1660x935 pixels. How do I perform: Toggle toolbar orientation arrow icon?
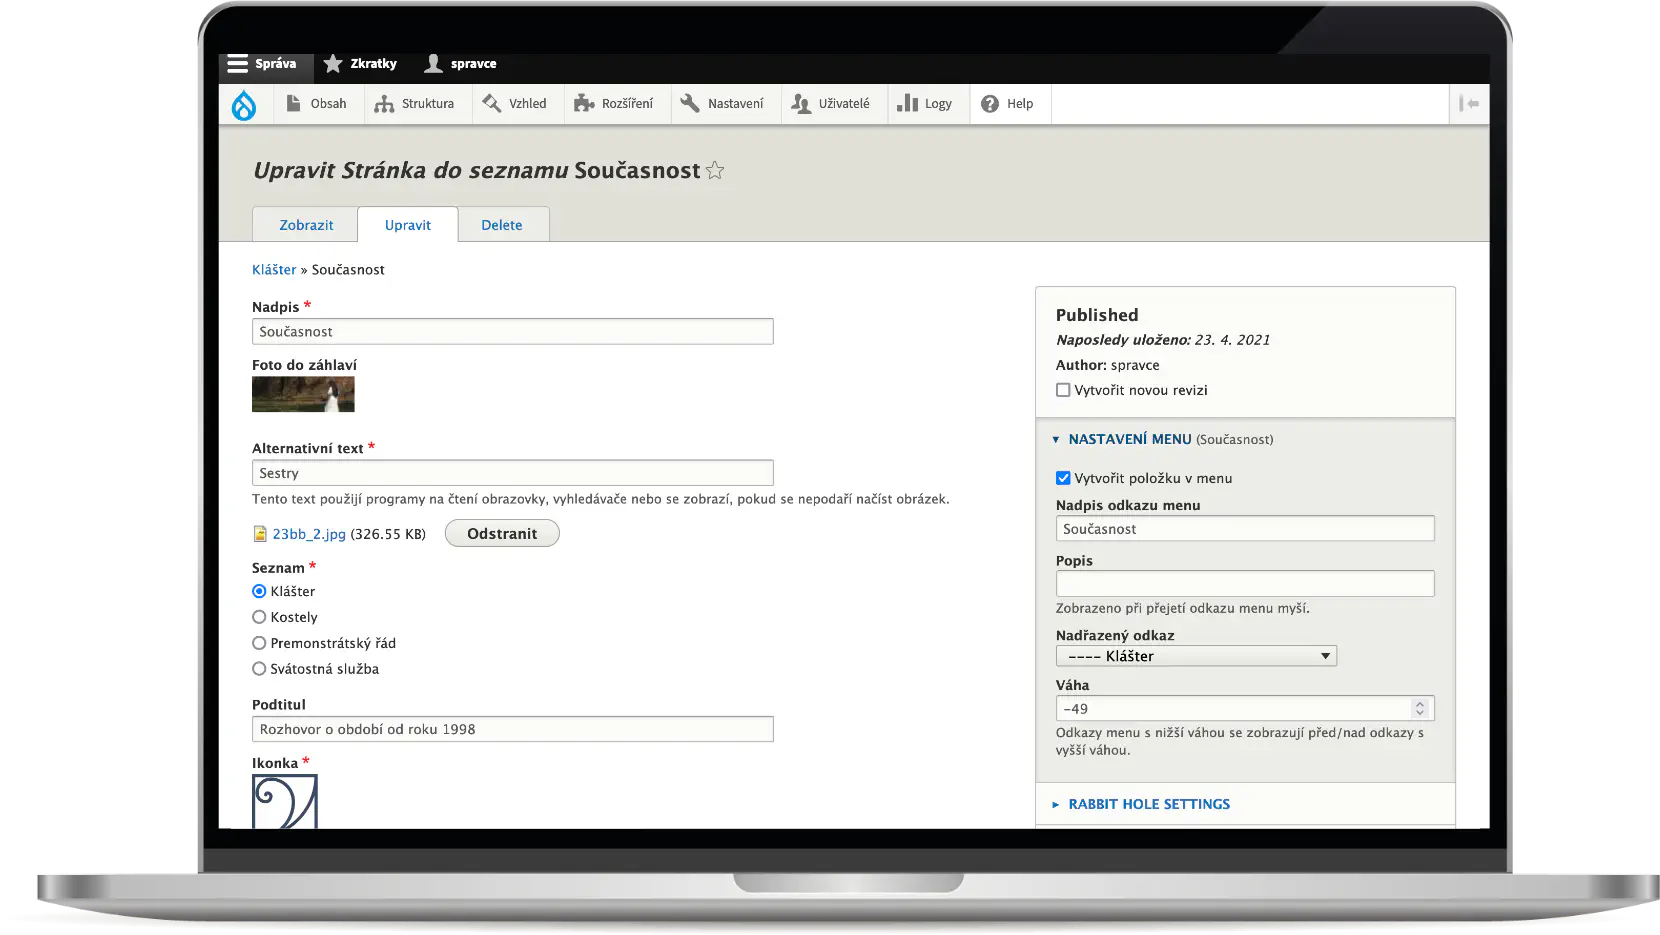[1468, 104]
